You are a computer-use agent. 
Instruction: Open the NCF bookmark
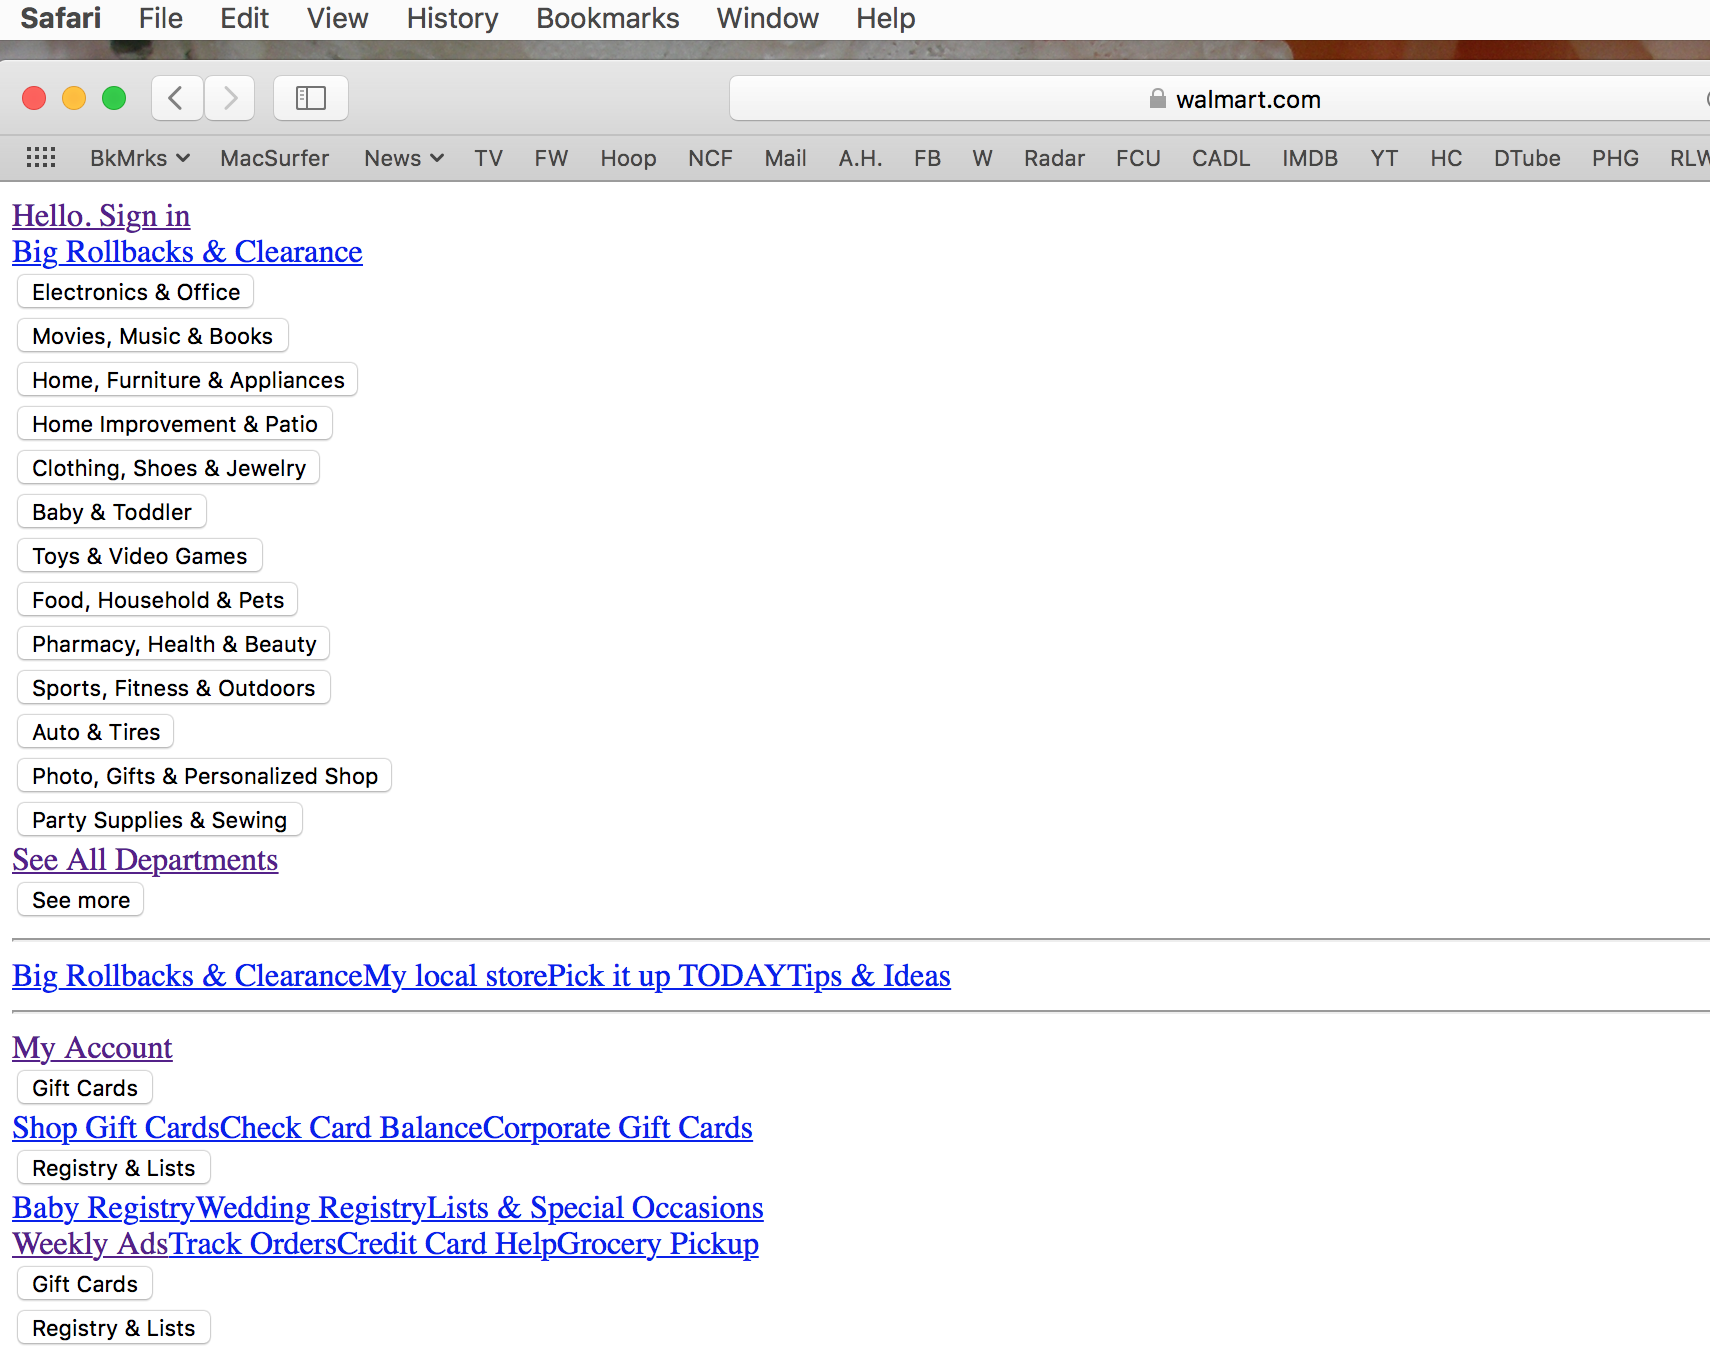tap(711, 158)
